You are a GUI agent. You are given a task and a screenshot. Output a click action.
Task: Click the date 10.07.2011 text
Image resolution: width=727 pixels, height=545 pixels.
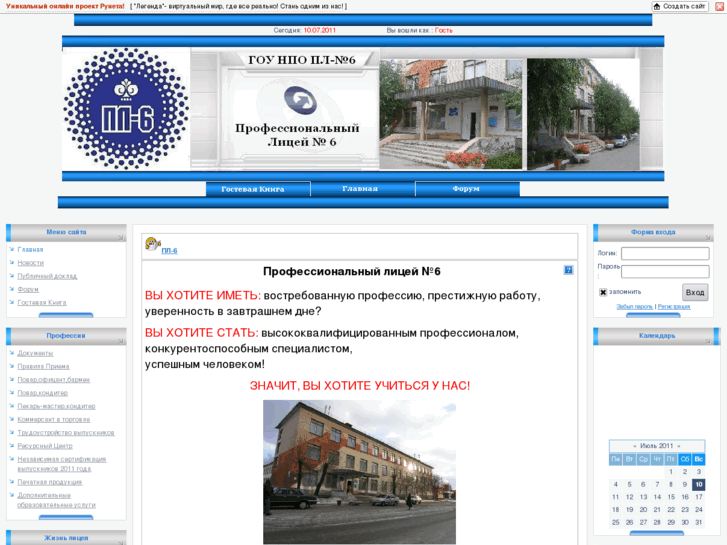click(319, 31)
